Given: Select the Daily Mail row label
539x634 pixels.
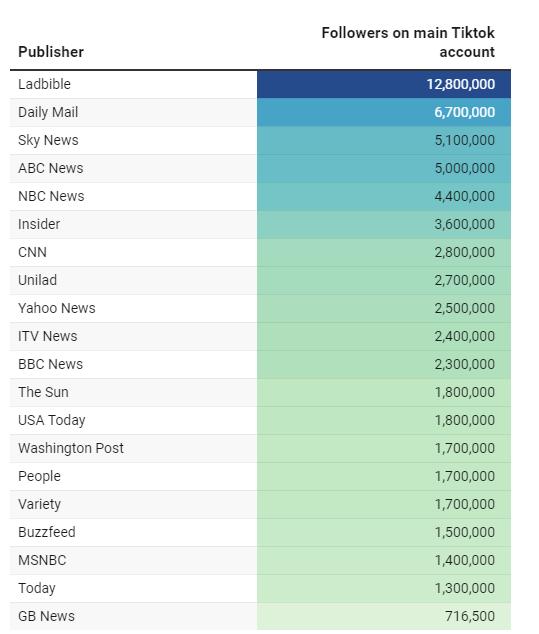Looking at the screenshot, I should [x=48, y=112].
